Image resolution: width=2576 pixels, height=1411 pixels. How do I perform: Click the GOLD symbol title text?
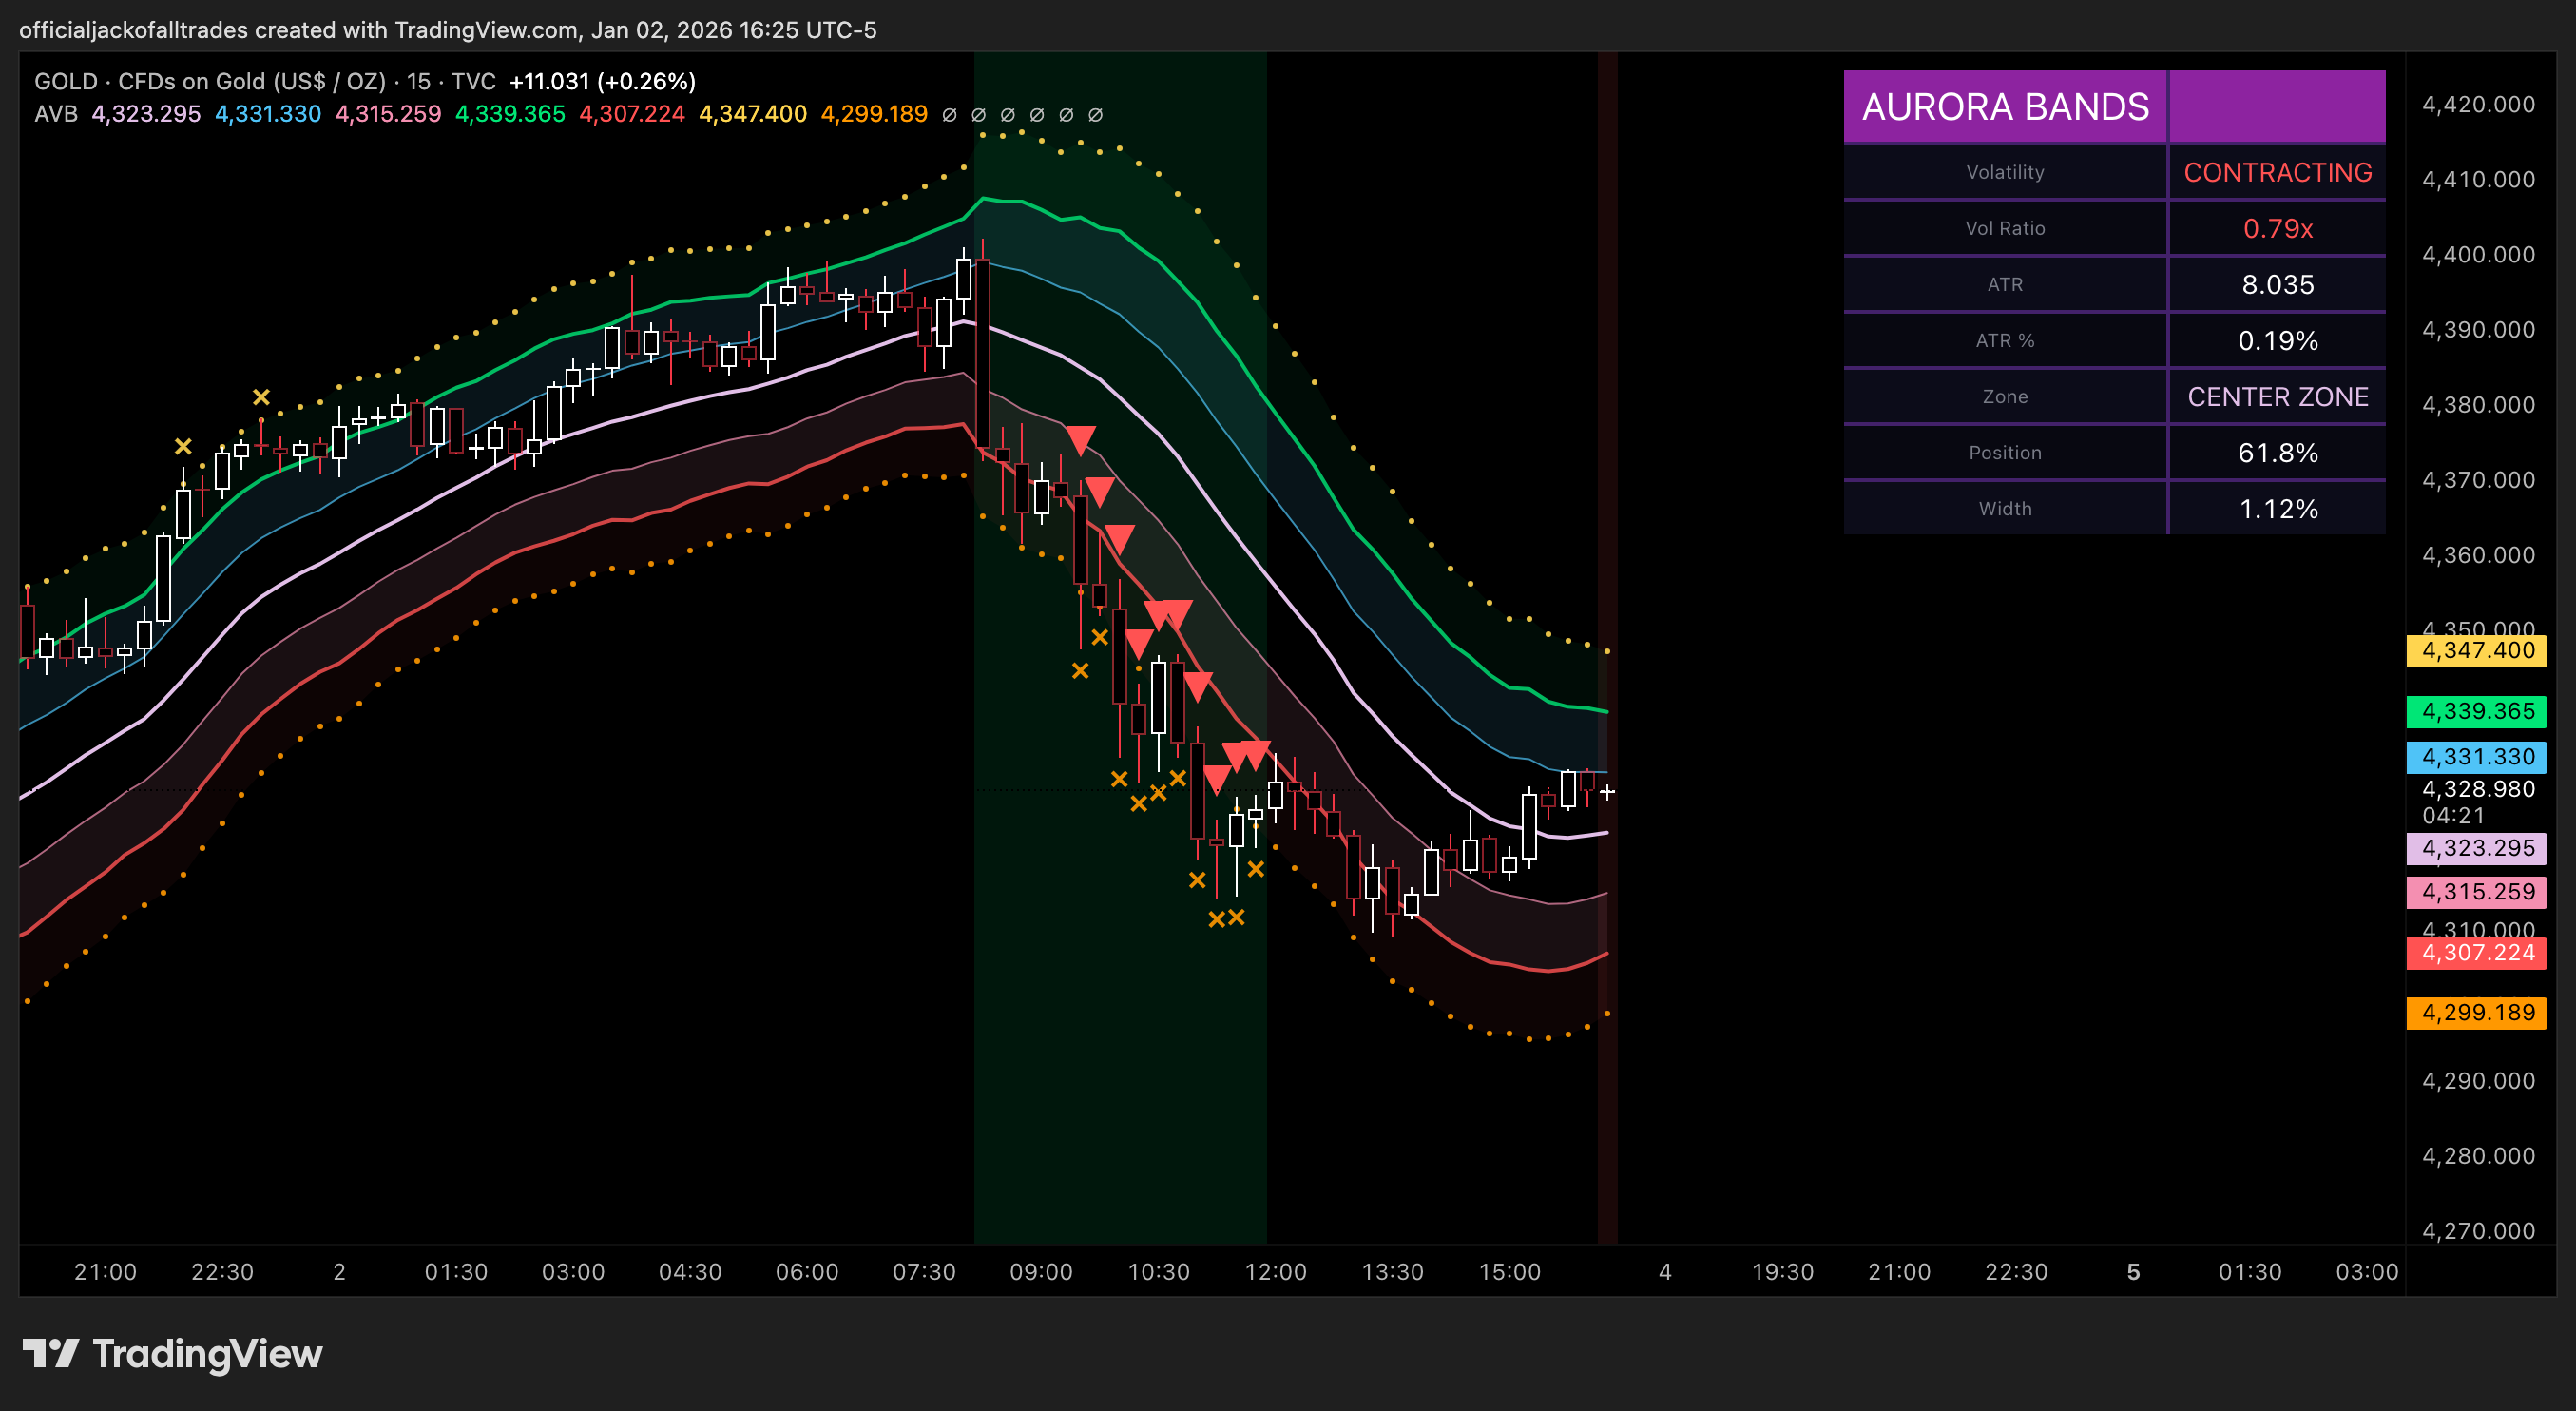coord(265,81)
